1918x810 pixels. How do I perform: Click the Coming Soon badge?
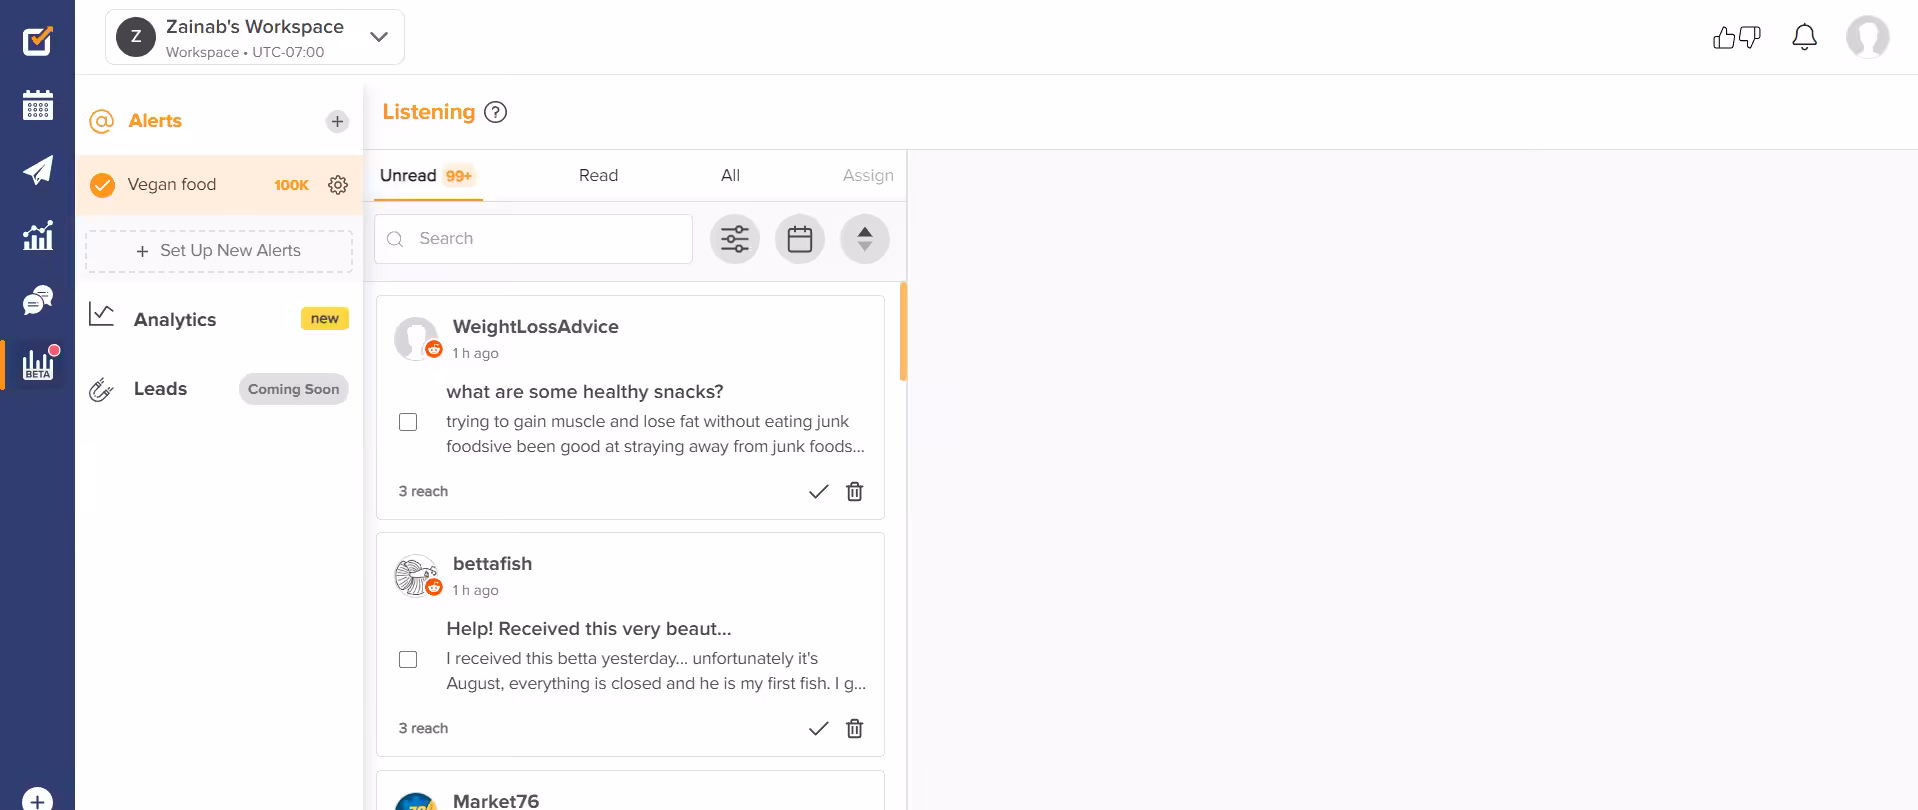coord(293,389)
